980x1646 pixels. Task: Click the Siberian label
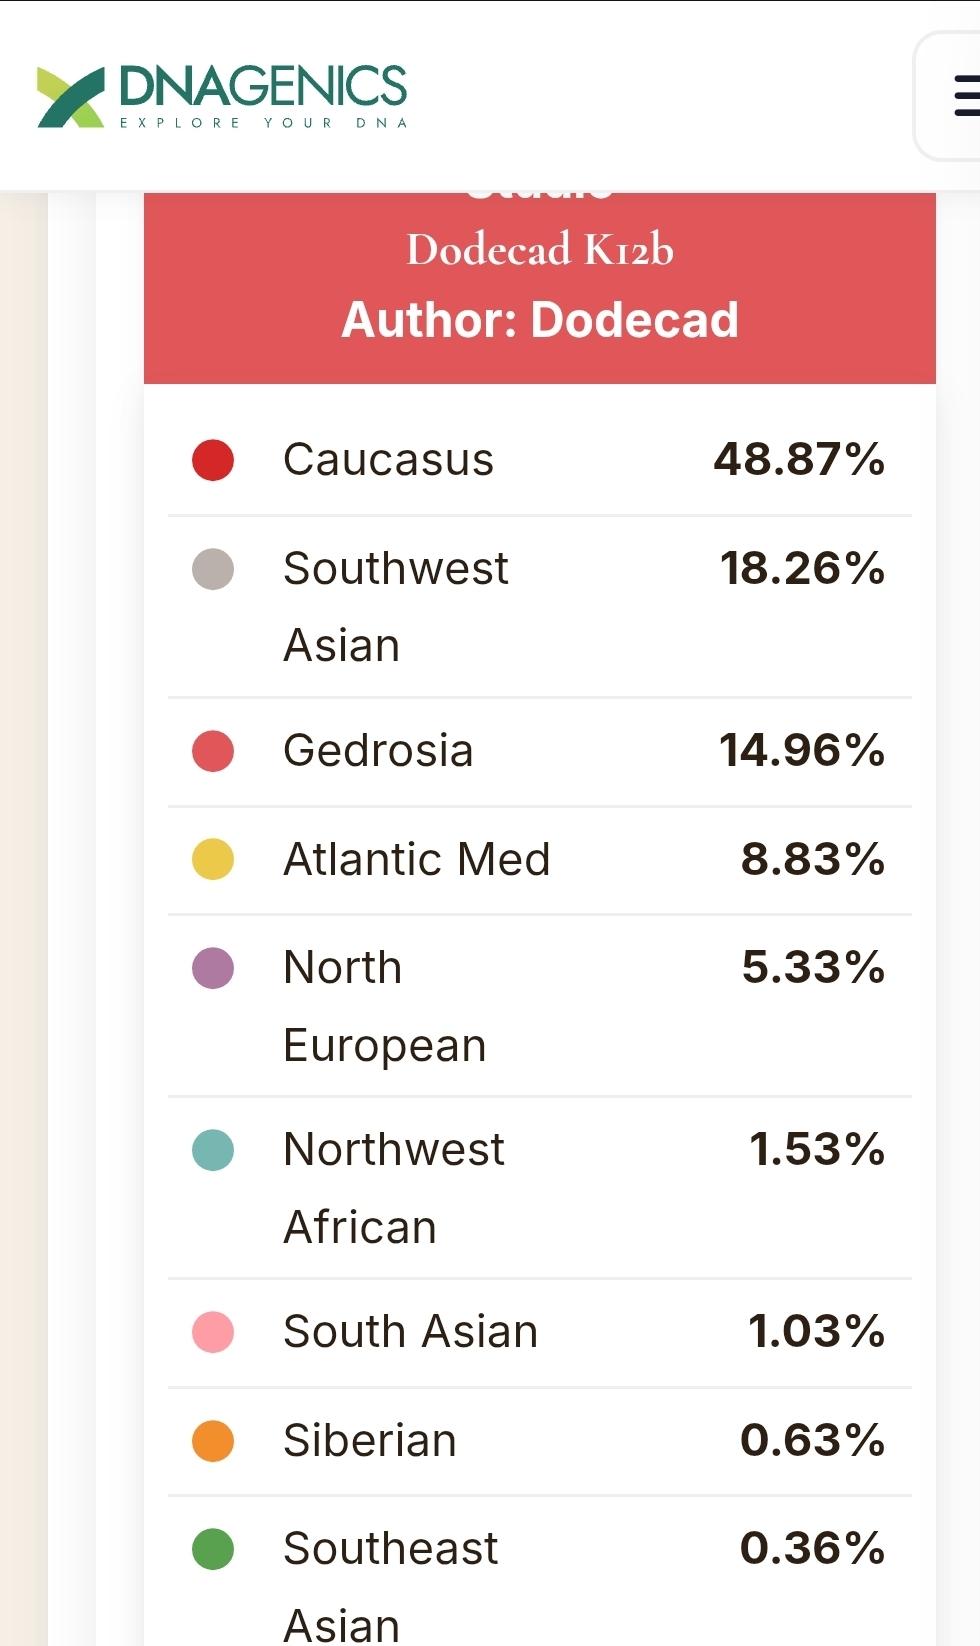(x=370, y=1441)
